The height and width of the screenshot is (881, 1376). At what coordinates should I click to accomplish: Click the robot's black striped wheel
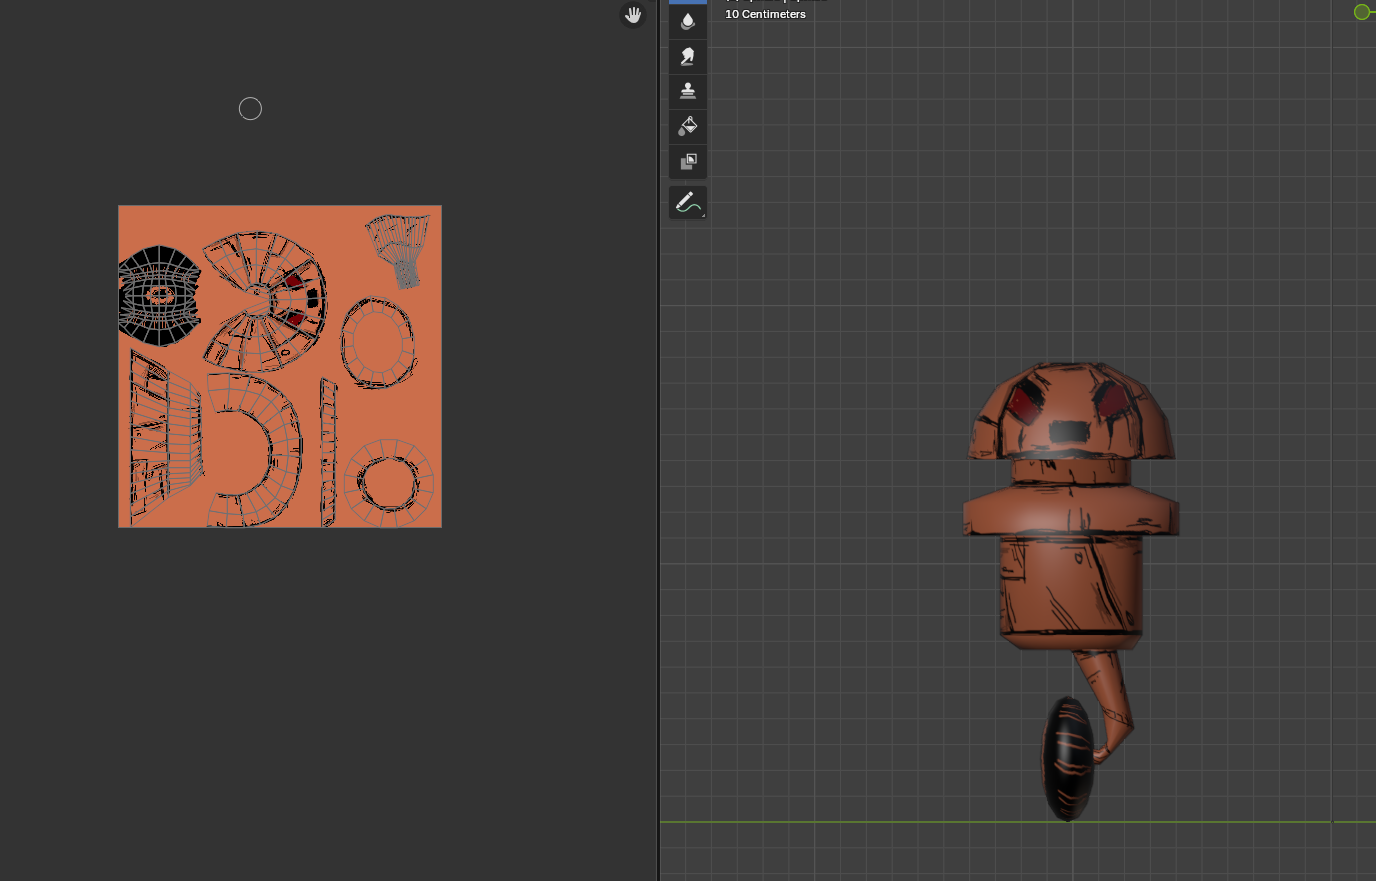(1068, 758)
